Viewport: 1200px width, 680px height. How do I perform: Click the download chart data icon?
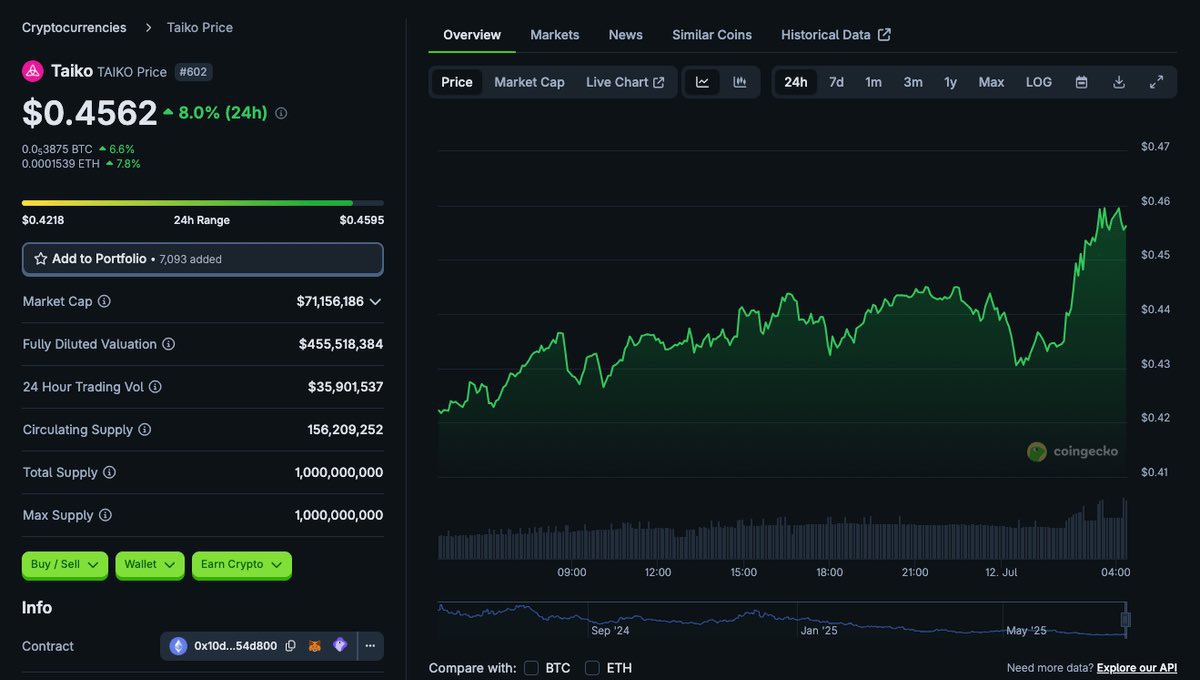[x=1119, y=82]
